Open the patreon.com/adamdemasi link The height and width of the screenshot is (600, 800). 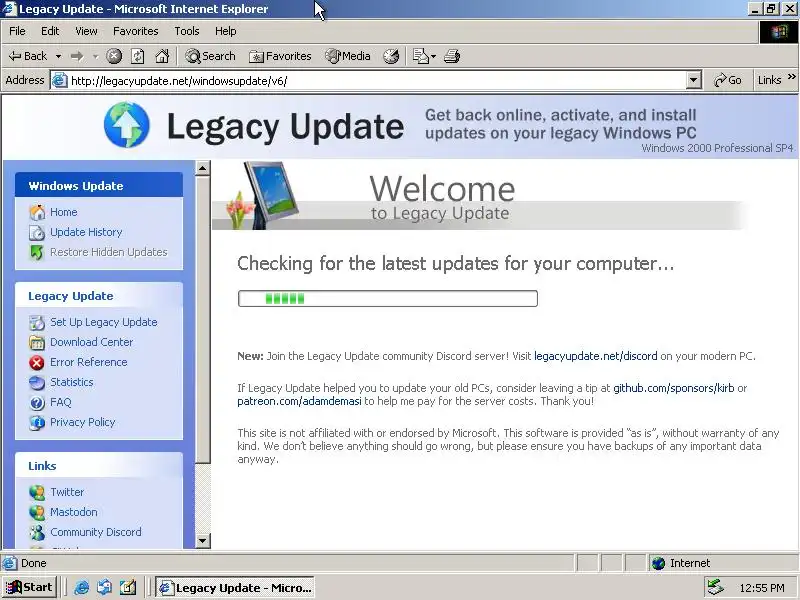pyautogui.click(x=299, y=401)
